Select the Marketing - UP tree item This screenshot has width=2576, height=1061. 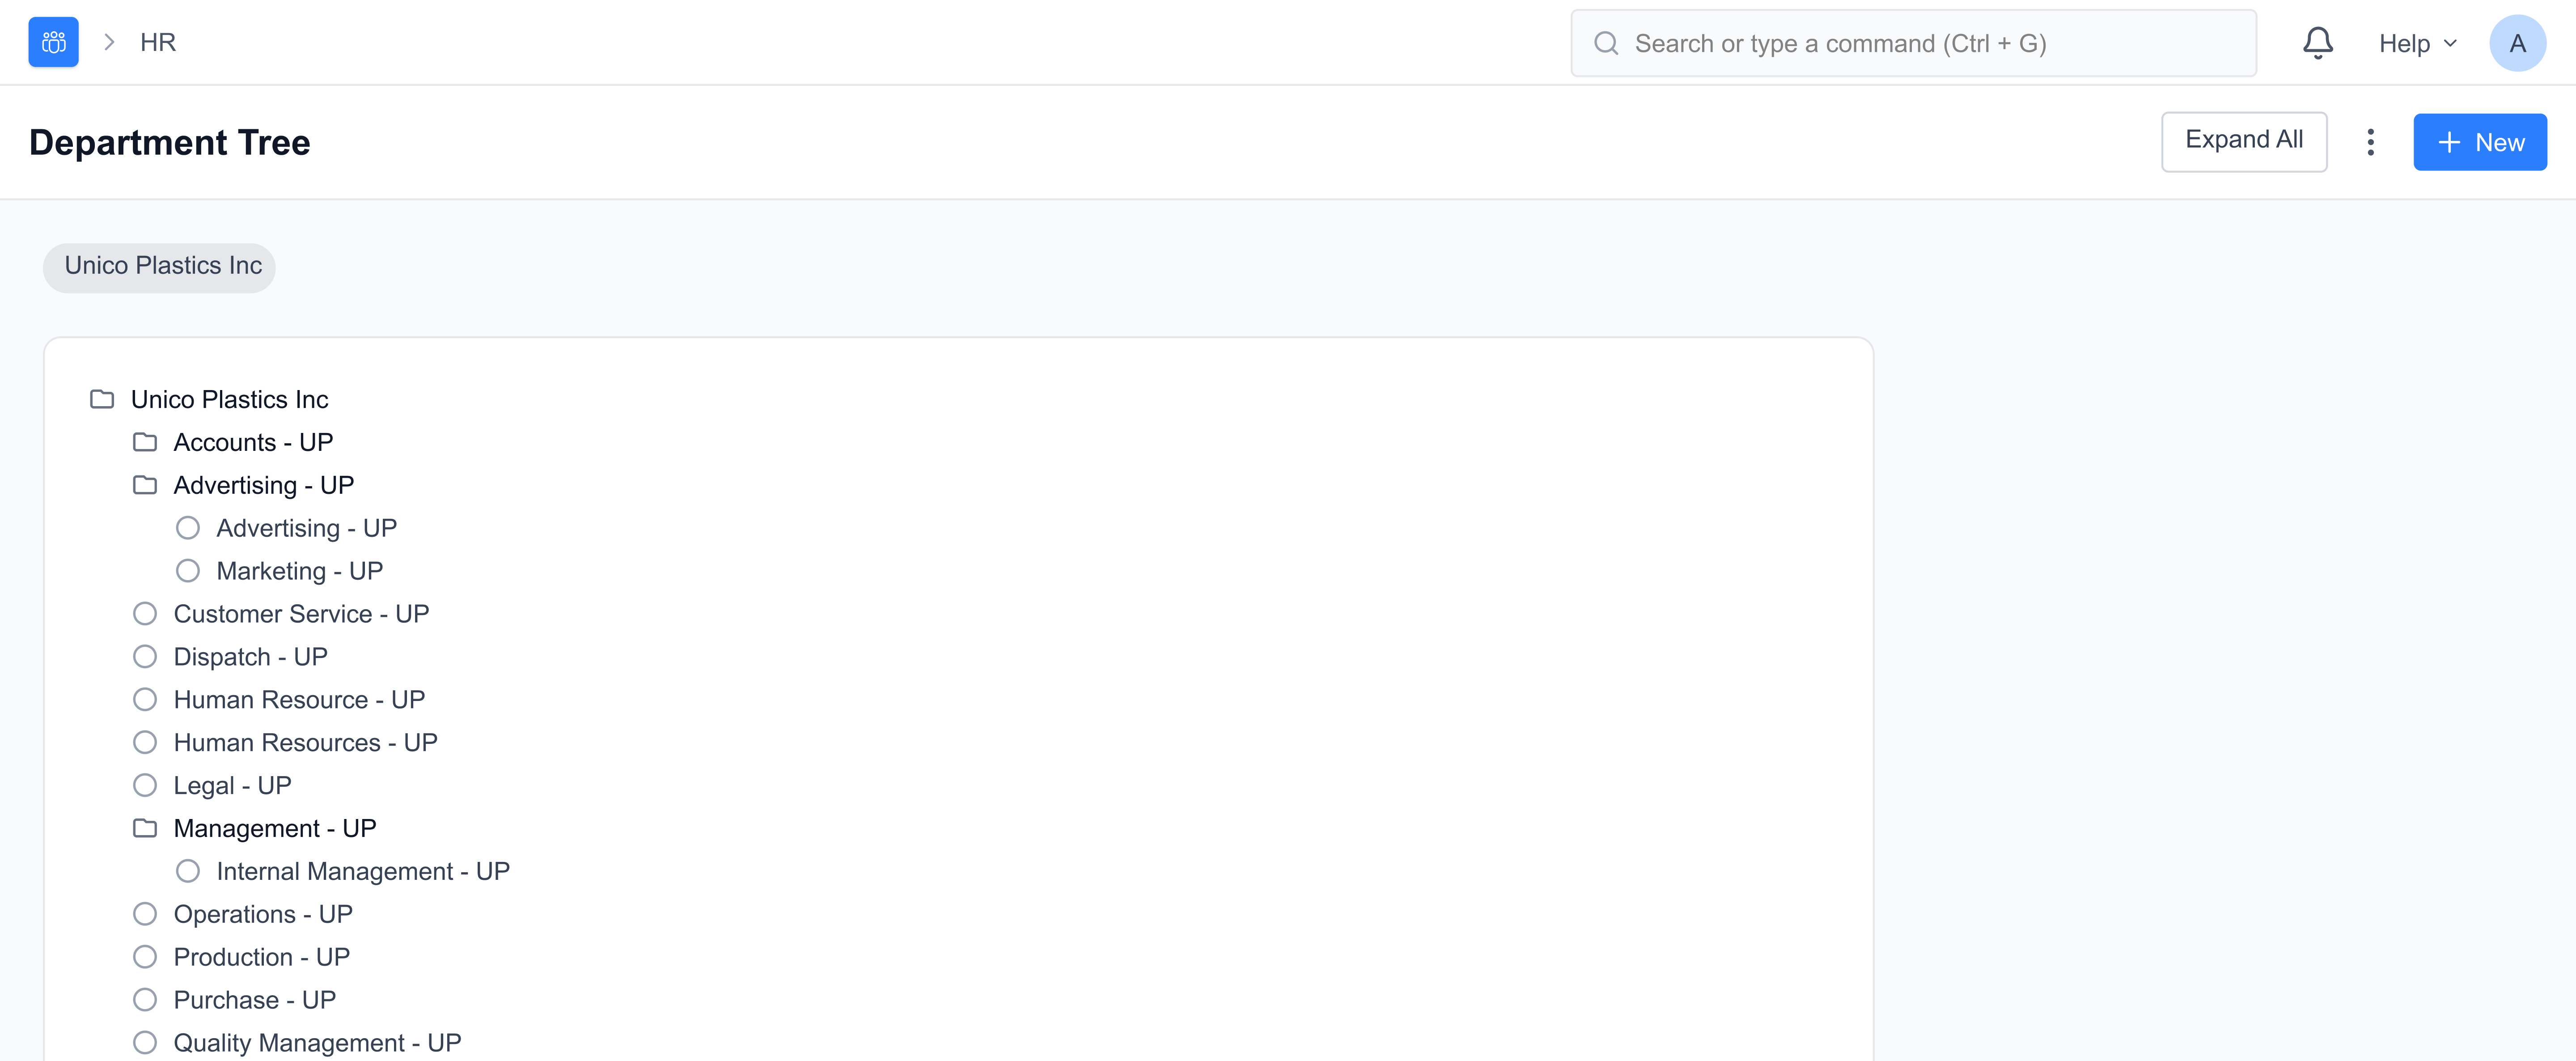(x=299, y=571)
